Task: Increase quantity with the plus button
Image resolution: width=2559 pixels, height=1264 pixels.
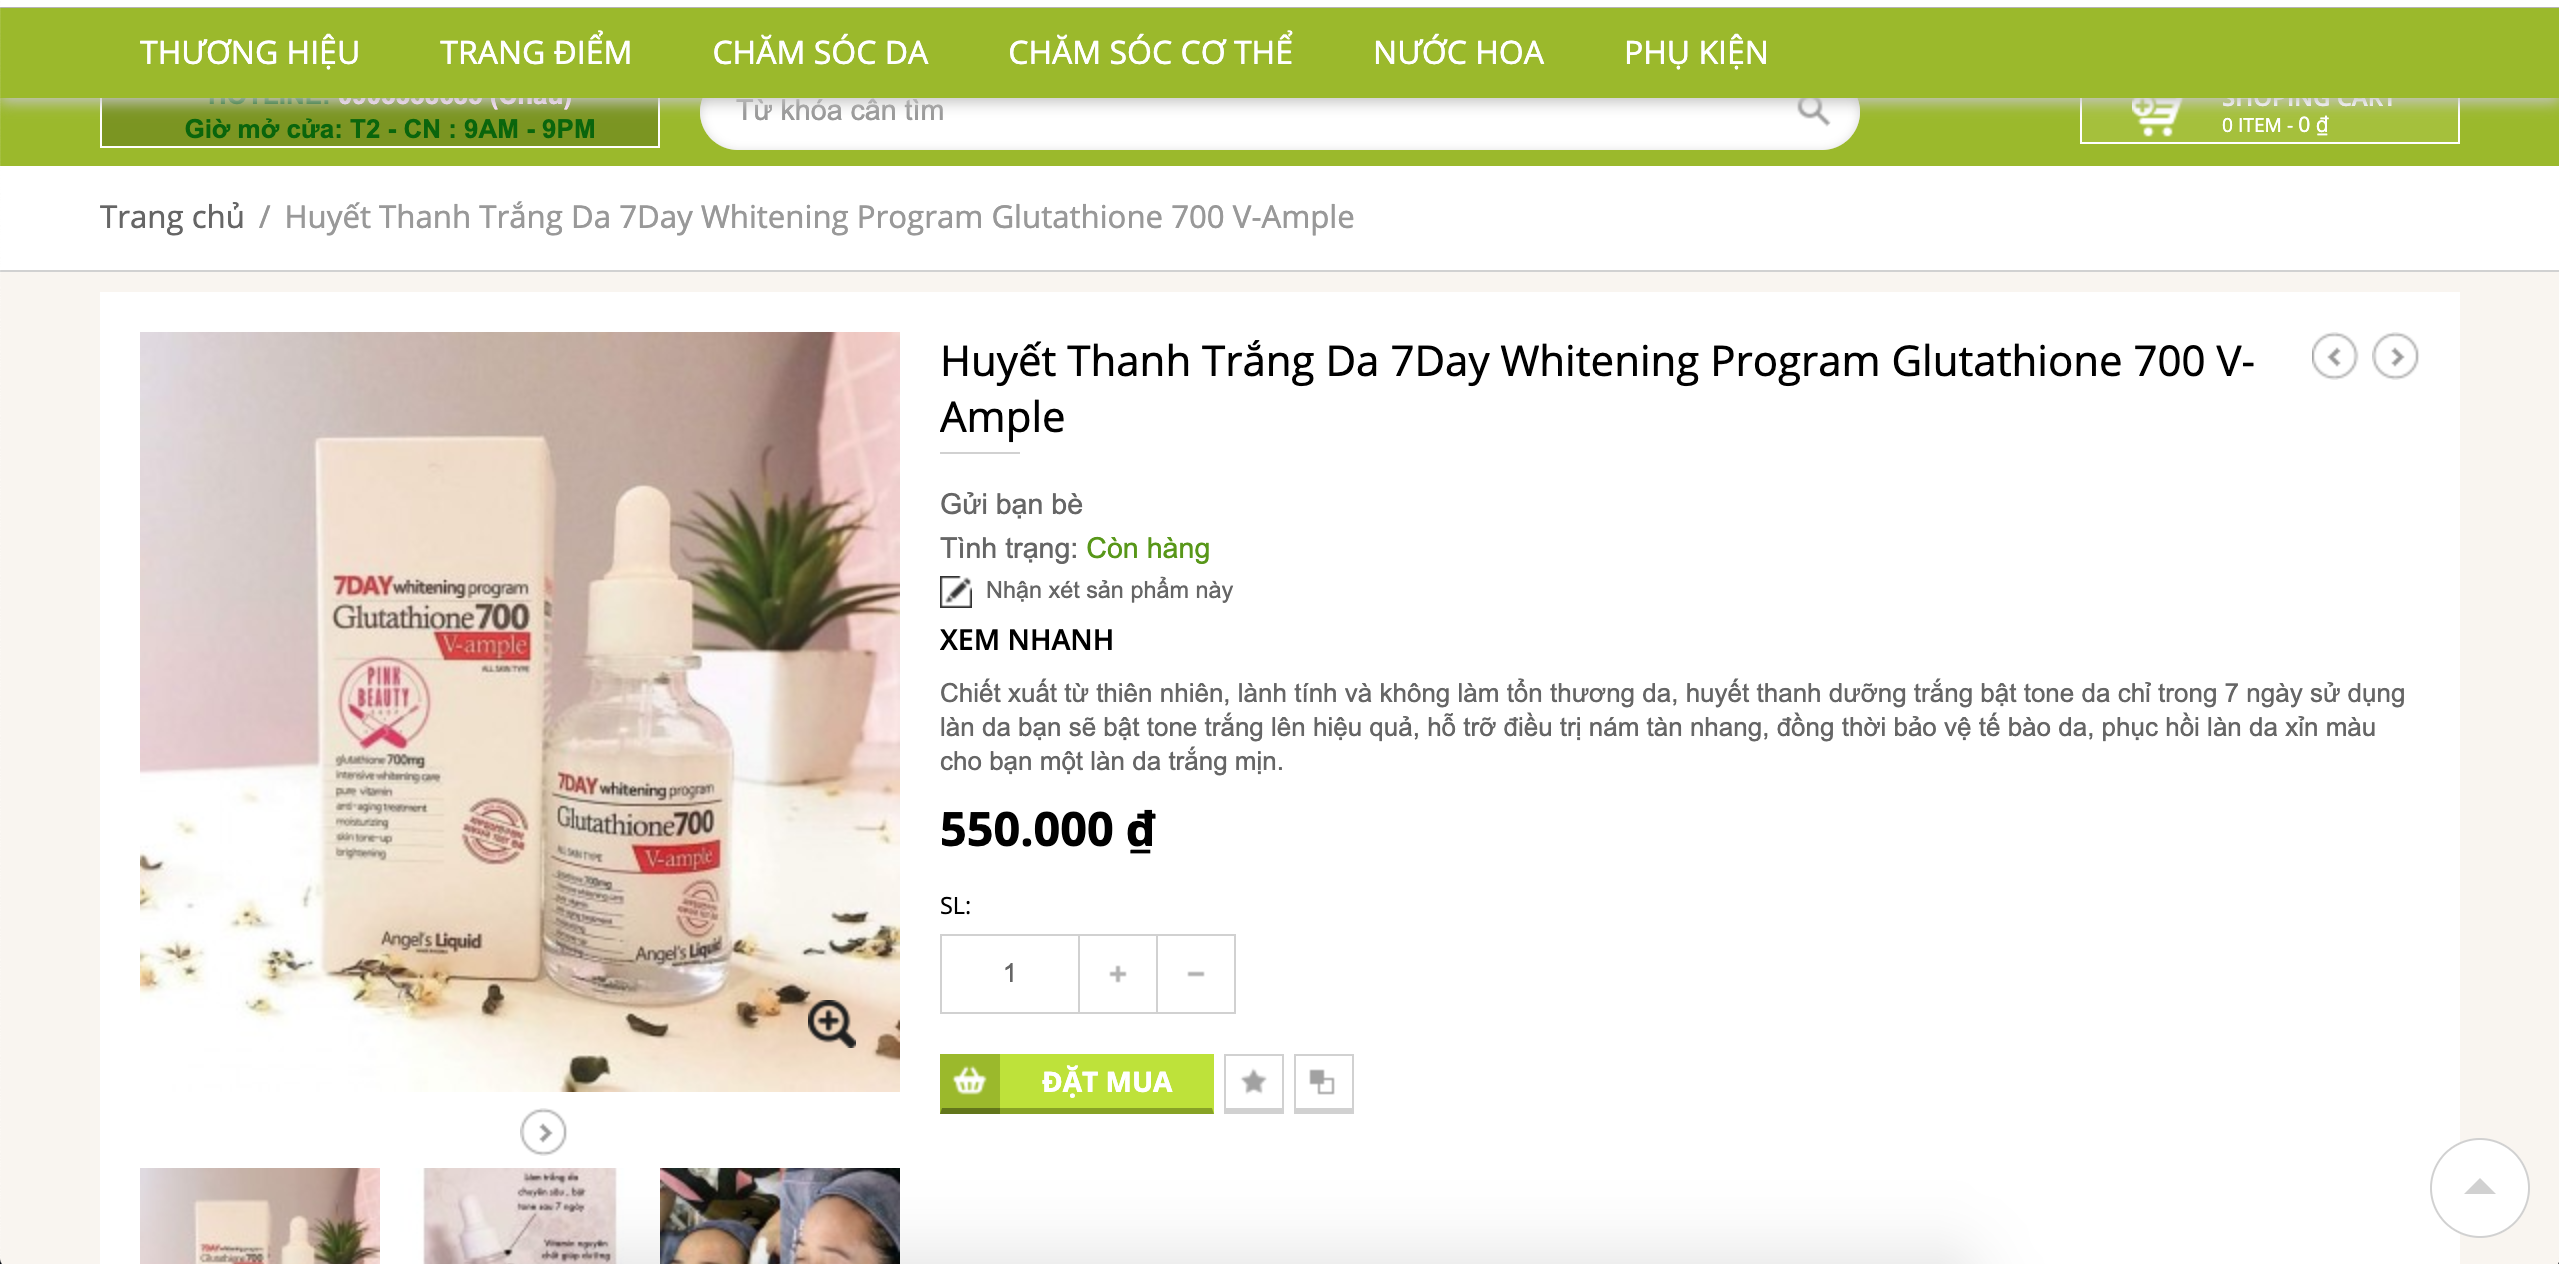Action: click(1118, 974)
